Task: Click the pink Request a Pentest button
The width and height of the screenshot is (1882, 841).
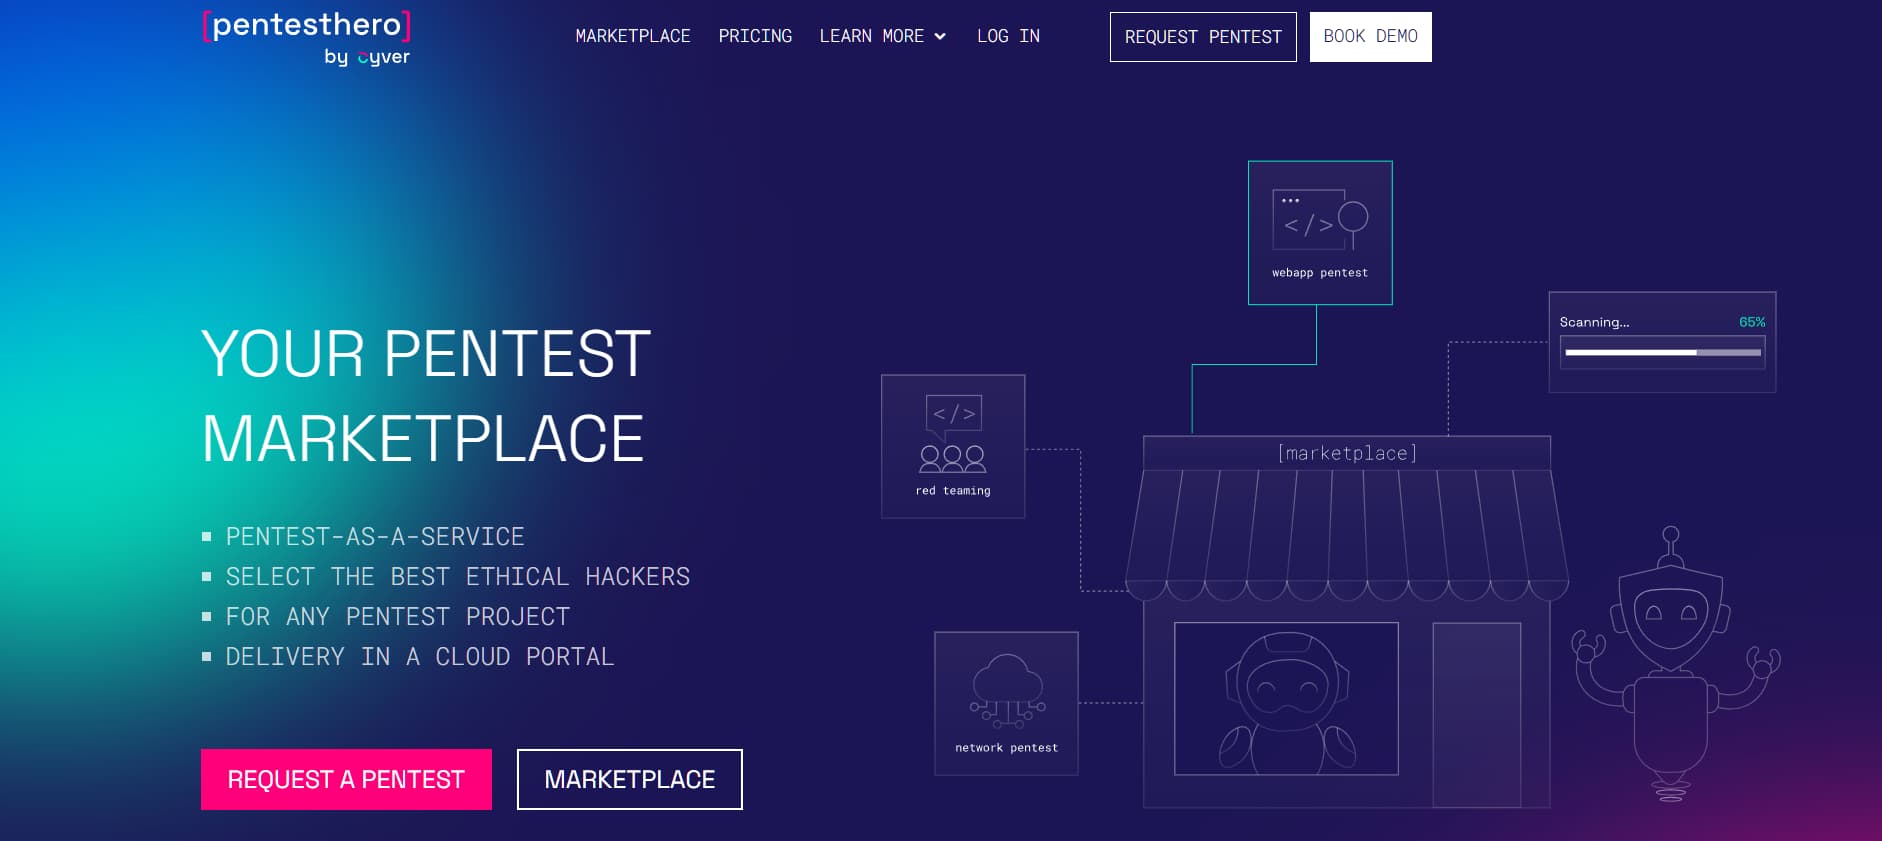Action: (x=346, y=779)
